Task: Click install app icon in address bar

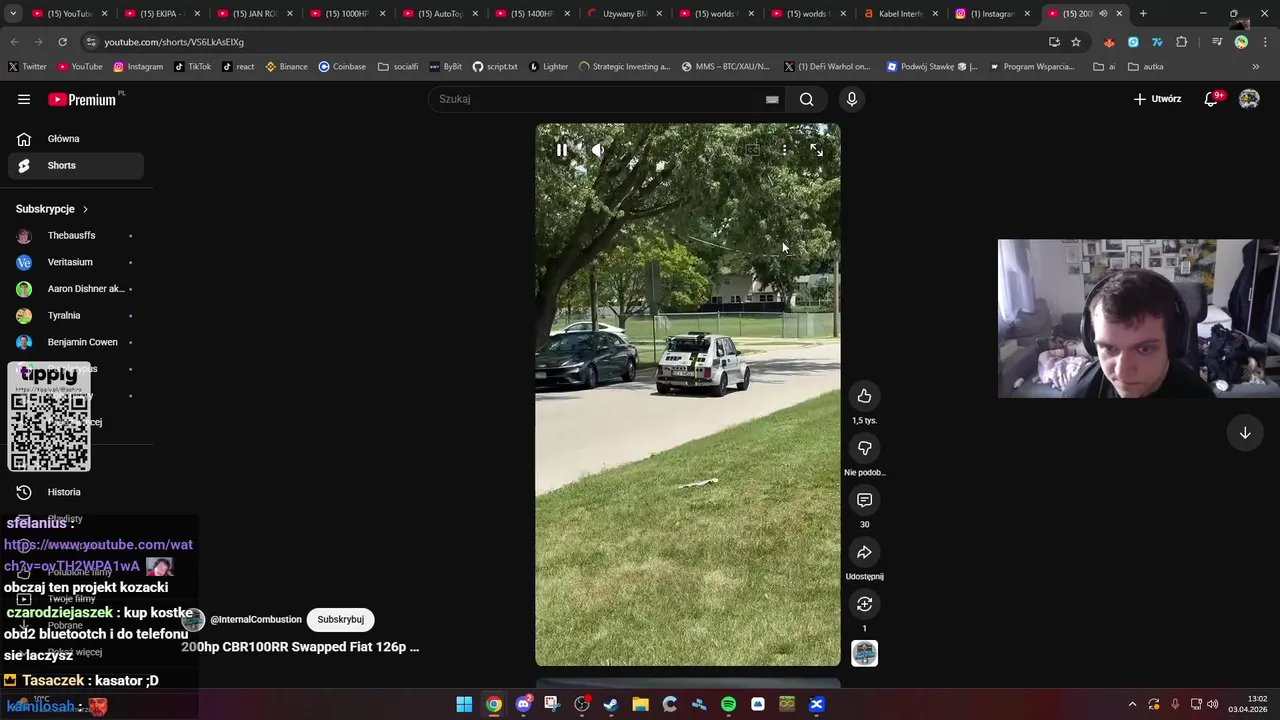Action: pos(1054,42)
